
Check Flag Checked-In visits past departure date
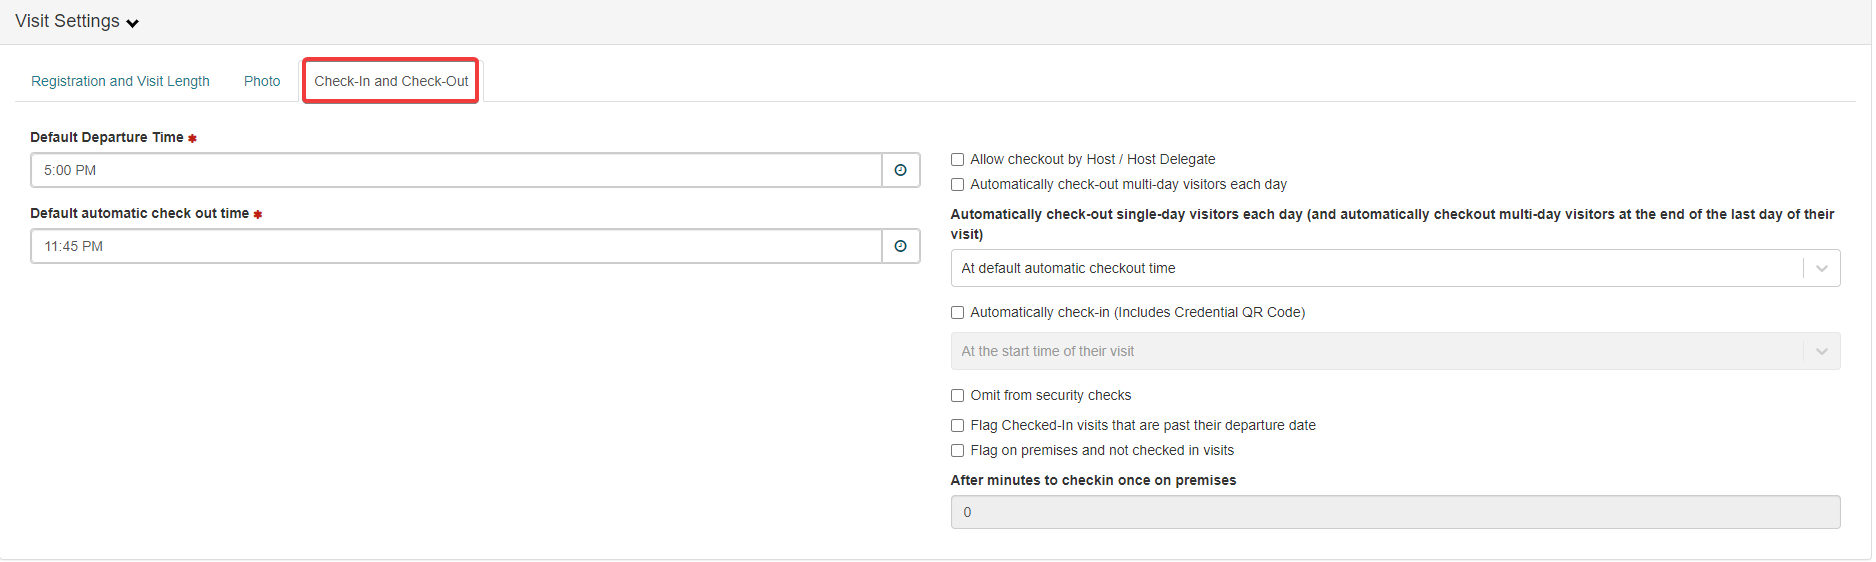pyautogui.click(x=957, y=425)
